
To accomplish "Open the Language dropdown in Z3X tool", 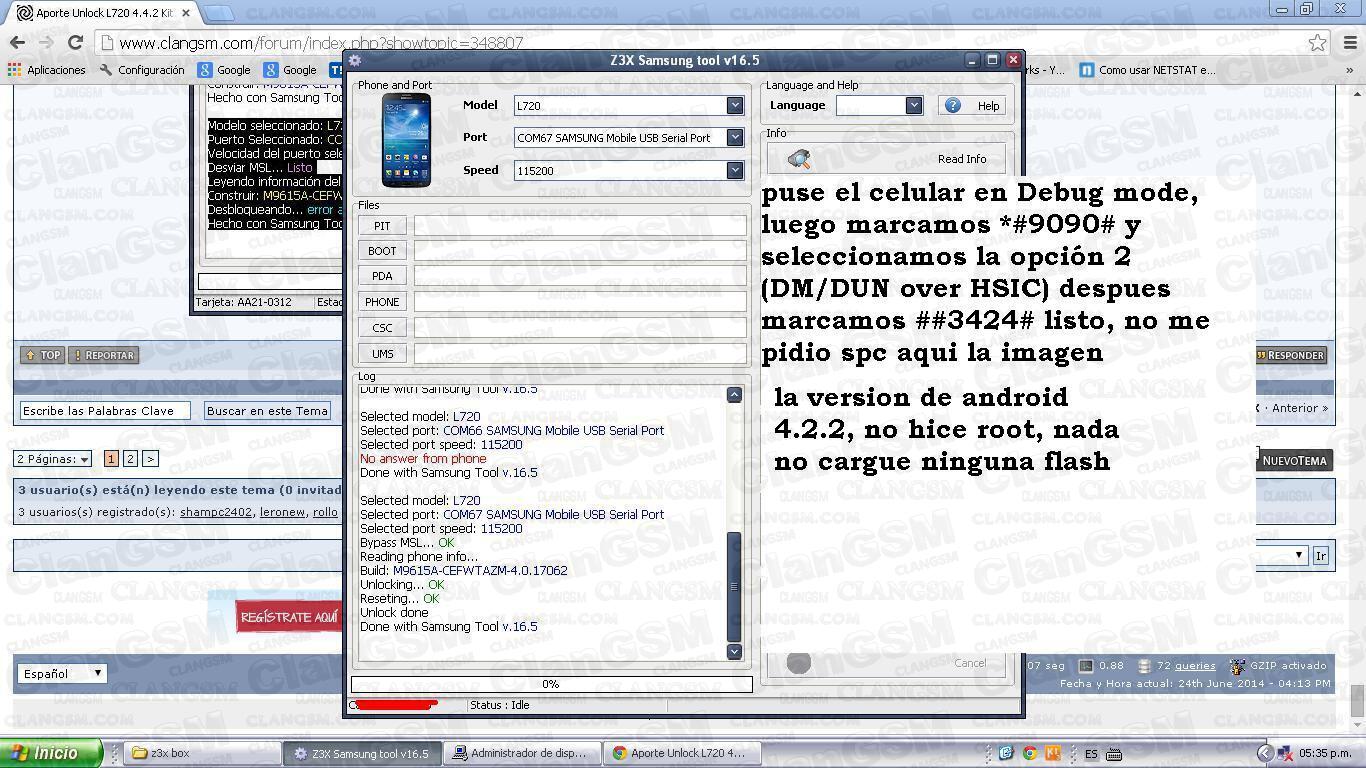I will coord(913,105).
